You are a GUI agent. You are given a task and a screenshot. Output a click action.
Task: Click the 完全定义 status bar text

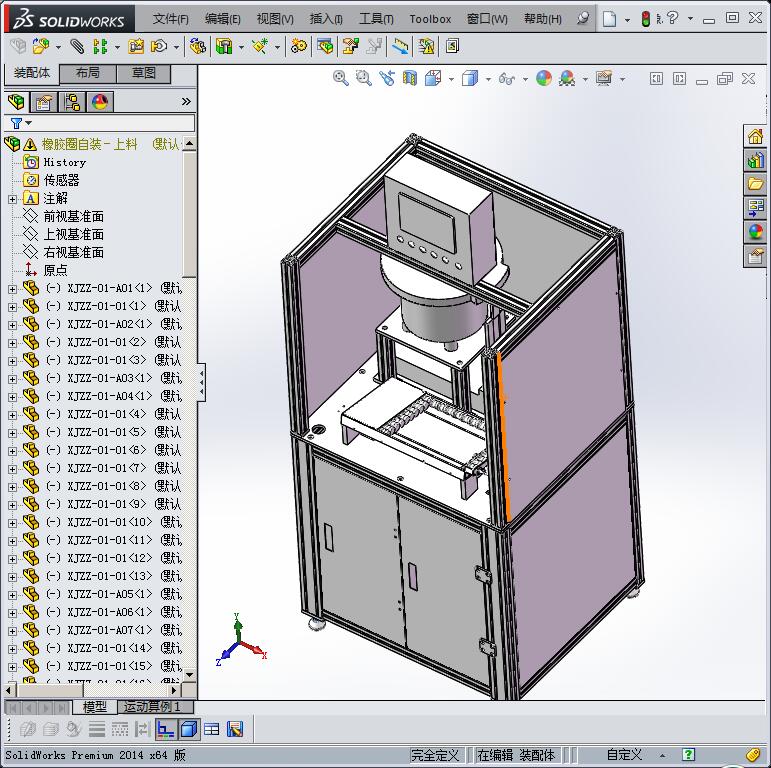(435, 755)
